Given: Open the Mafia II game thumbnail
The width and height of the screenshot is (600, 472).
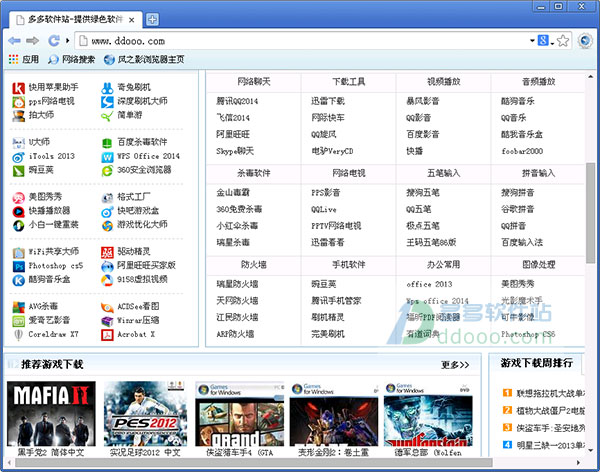Looking at the screenshot, I should click(51, 413).
